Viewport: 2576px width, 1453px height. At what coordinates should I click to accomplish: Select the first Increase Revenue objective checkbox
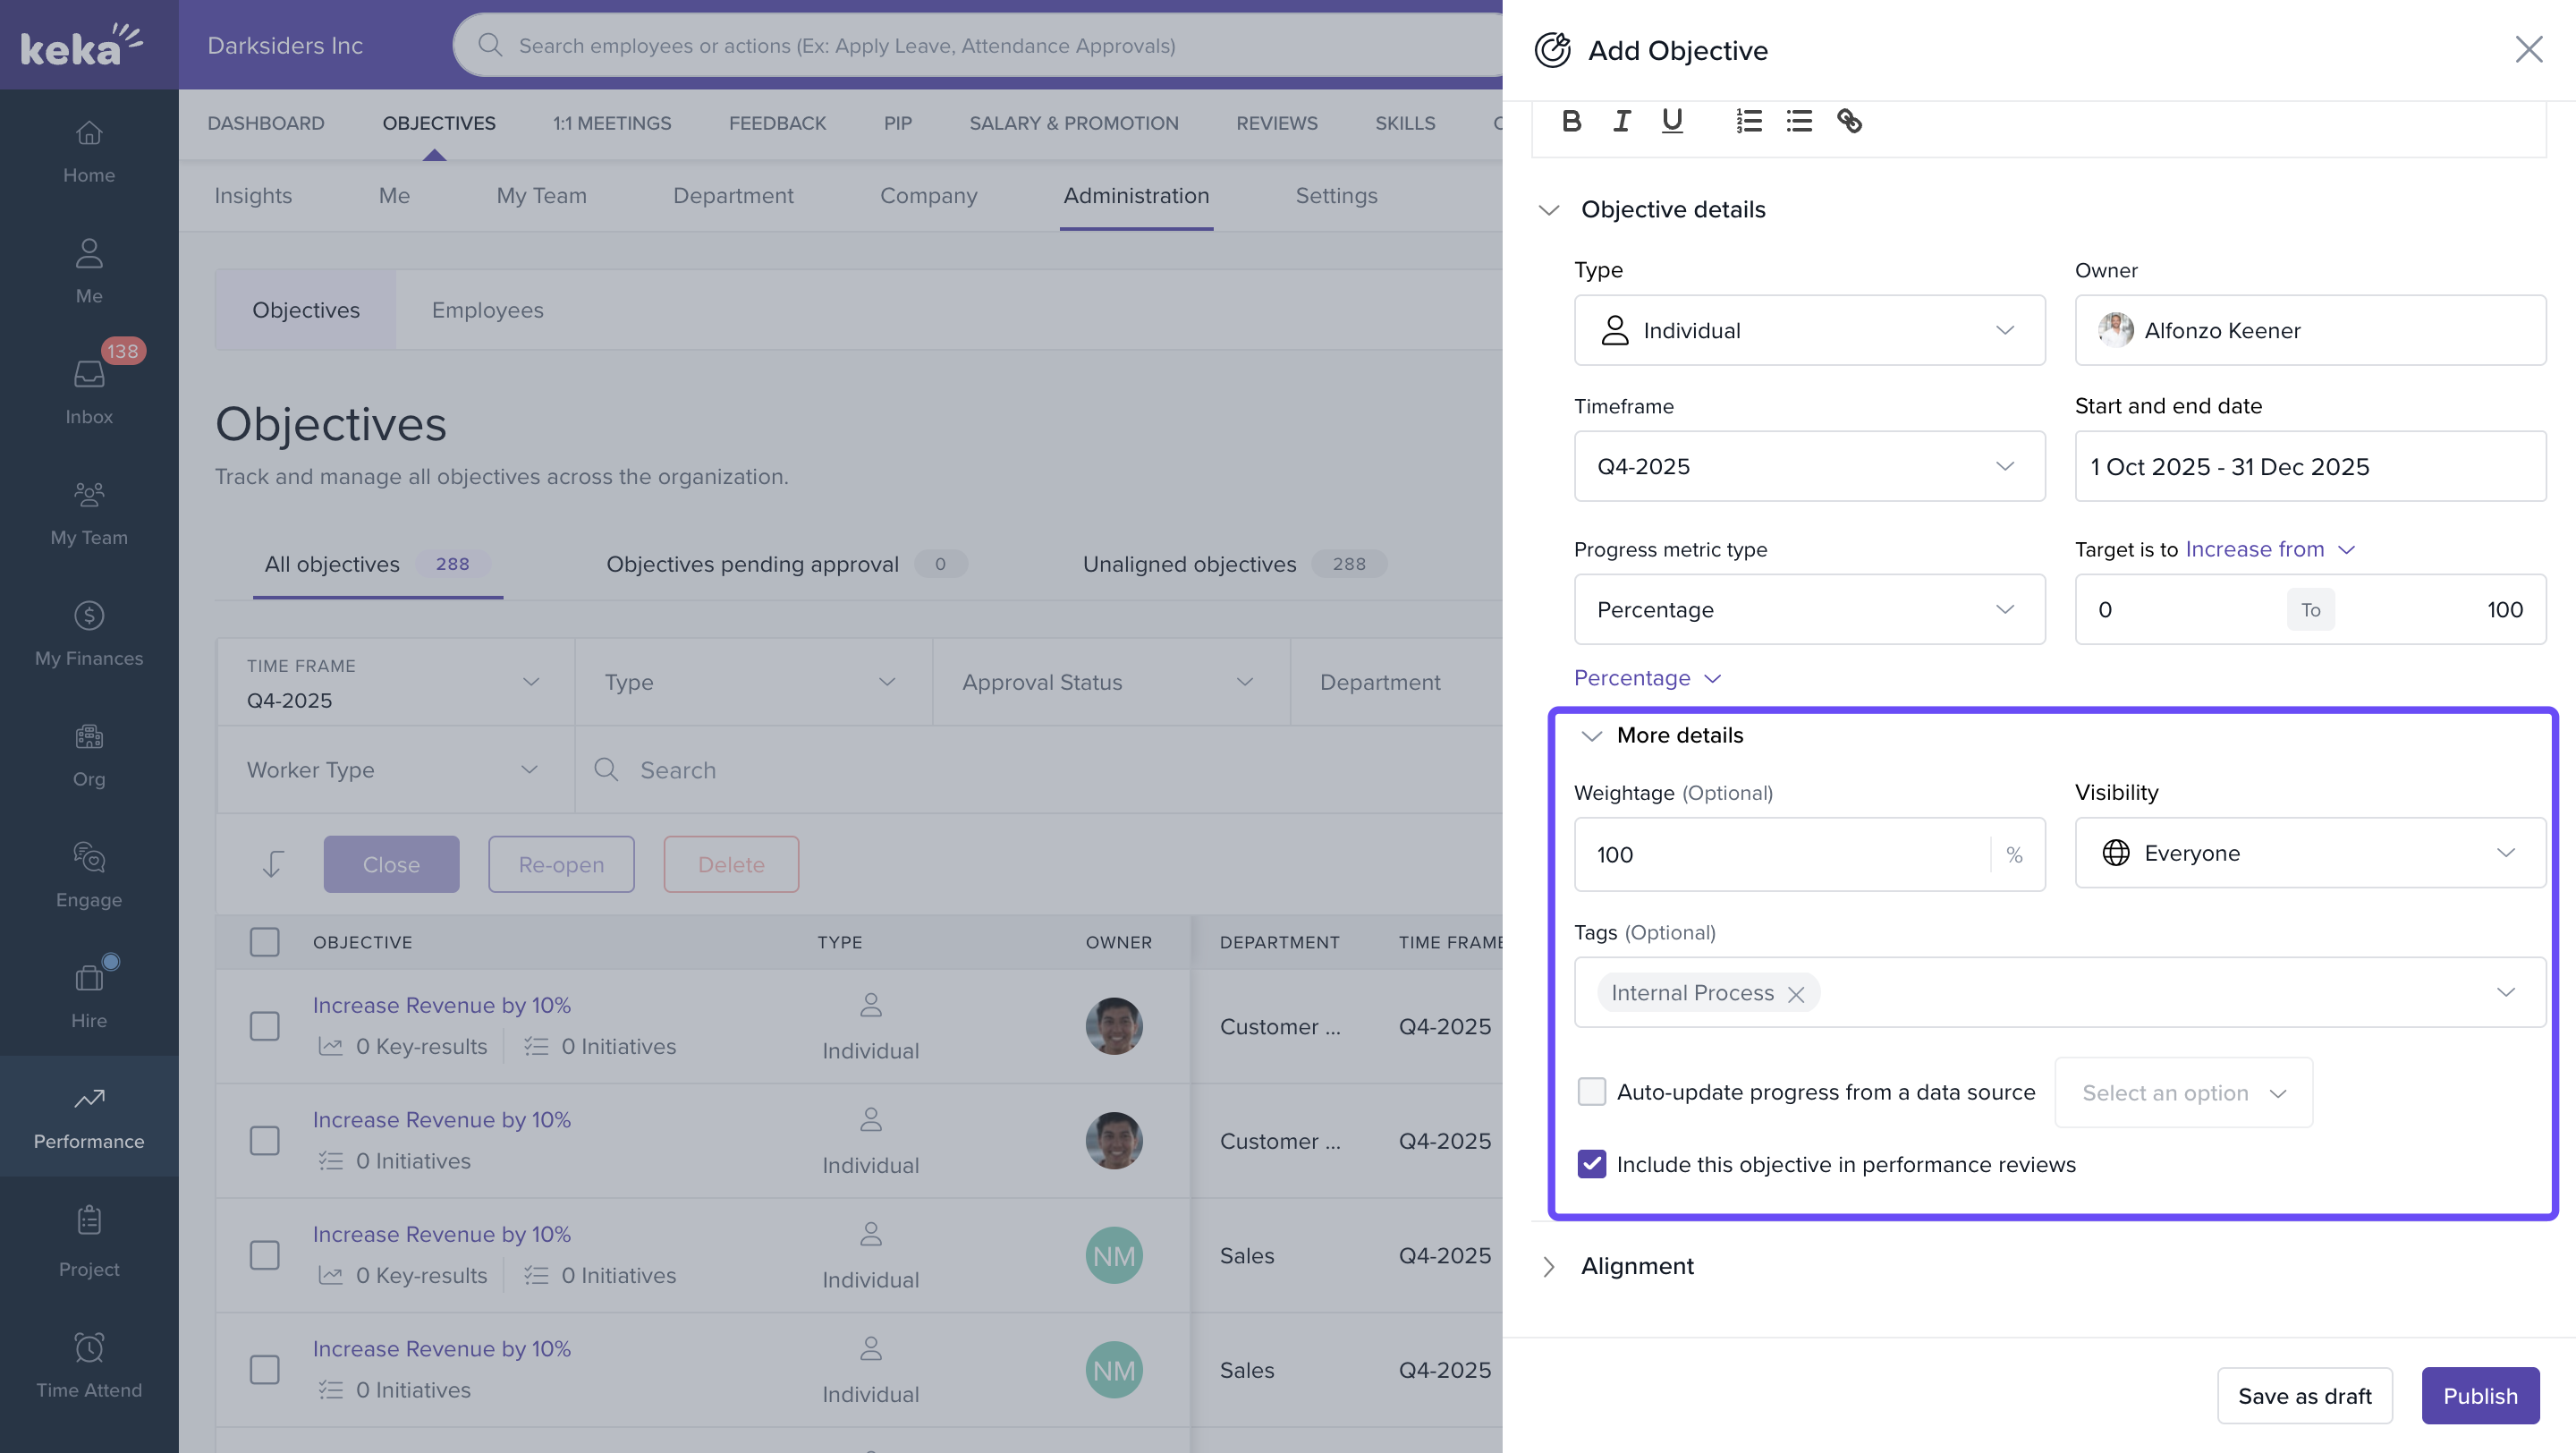(264, 1026)
